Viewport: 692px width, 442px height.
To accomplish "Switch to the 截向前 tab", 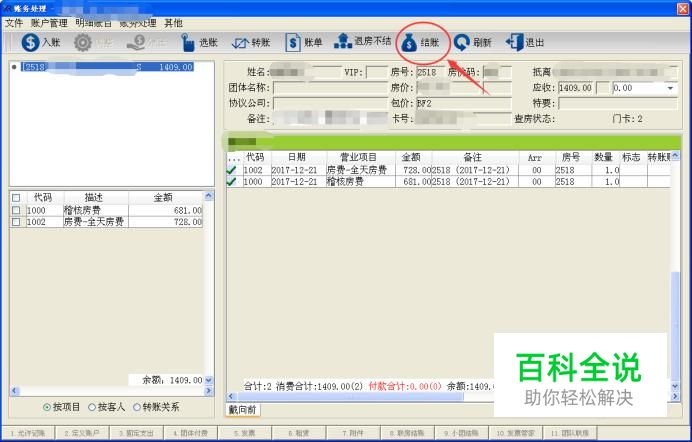I will (x=242, y=410).
